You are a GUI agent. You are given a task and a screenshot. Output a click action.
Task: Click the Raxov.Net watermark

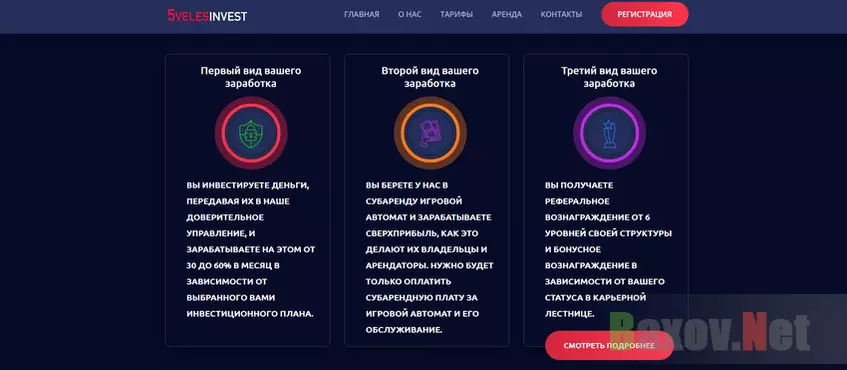(711, 332)
